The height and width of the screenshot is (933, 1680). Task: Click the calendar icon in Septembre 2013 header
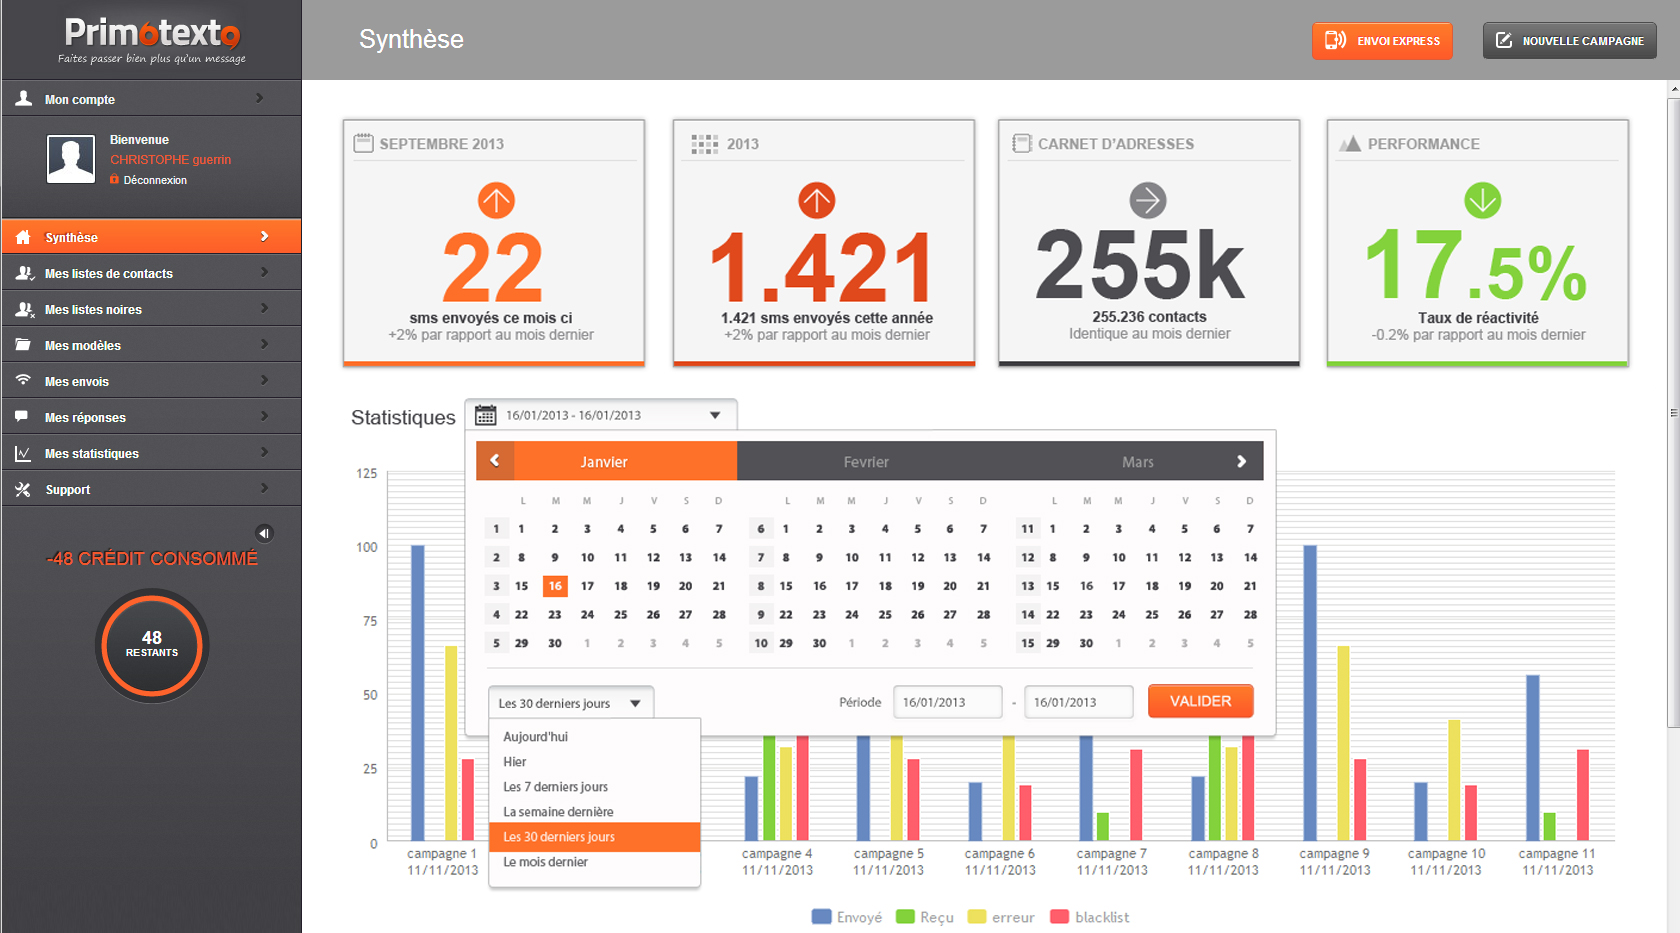point(363,143)
